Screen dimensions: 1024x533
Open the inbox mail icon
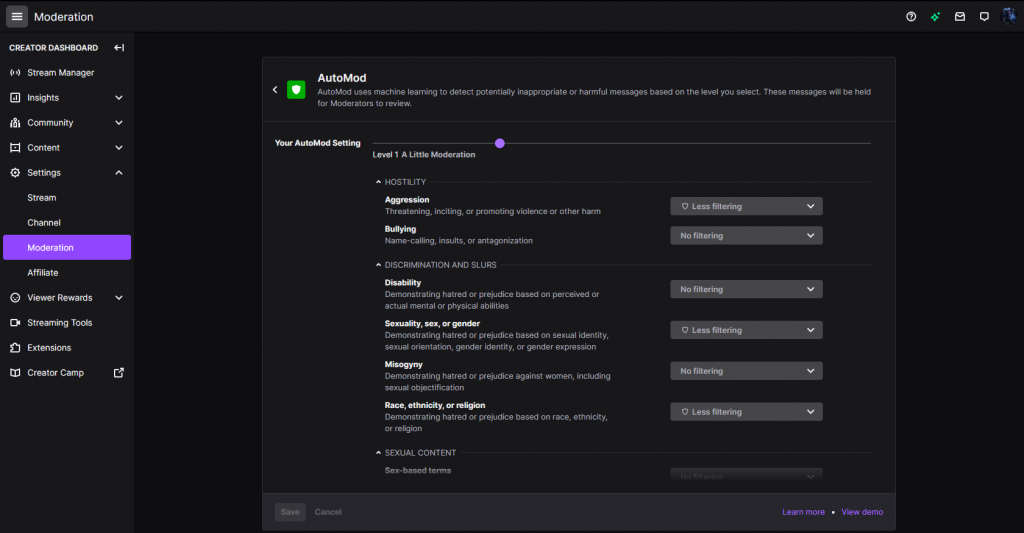tap(960, 16)
